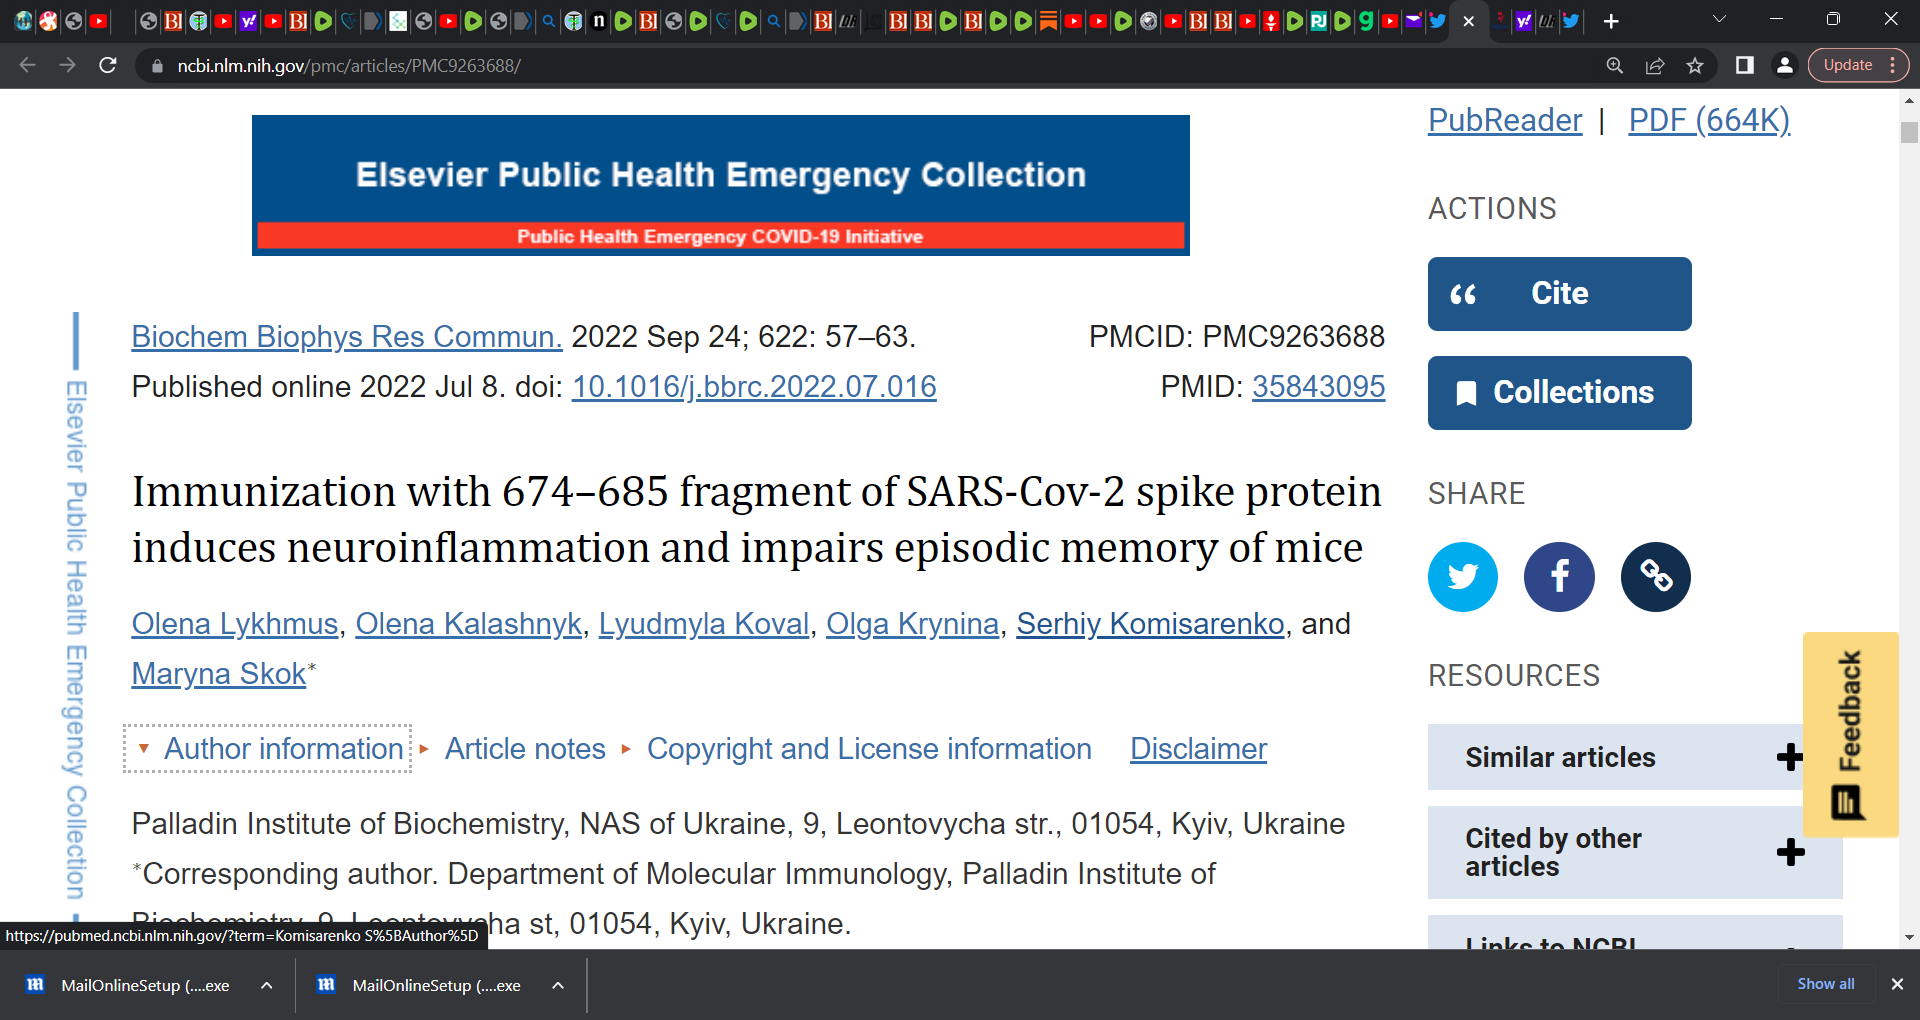Share article on Facebook

click(1559, 577)
